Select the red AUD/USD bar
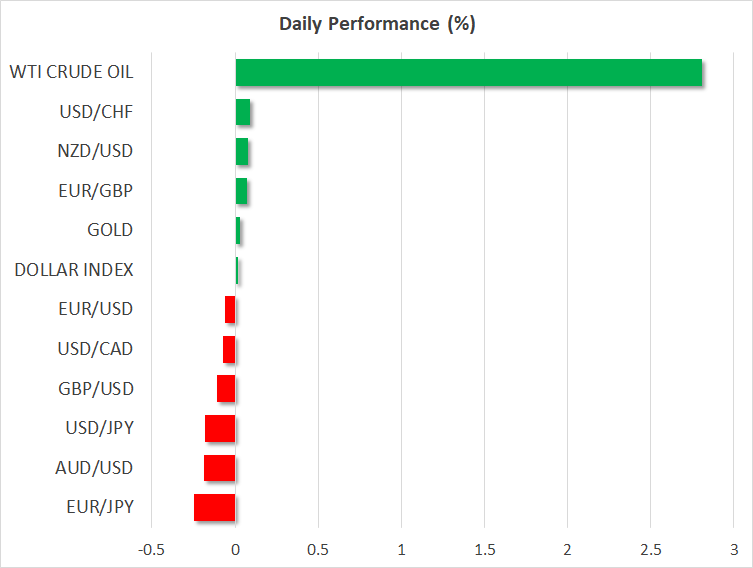The width and height of the screenshot is (753, 568). [220, 468]
